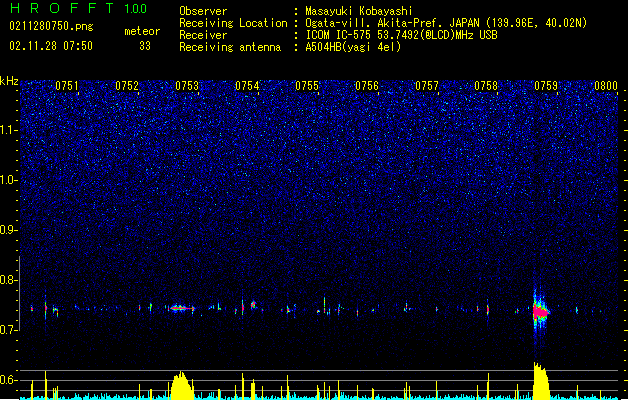
Task: Click the 0753 time marker
Action: pos(187,85)
